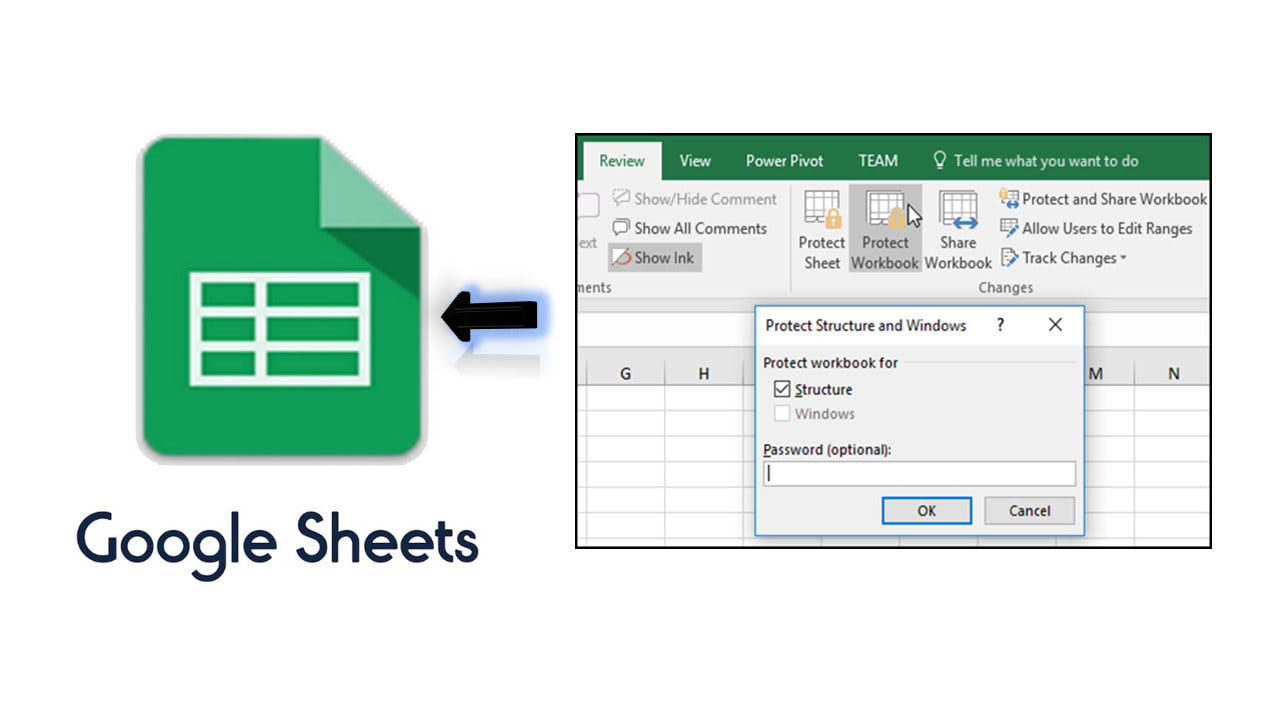
Task: Click the dialog Help question mark
Action: coord(1000,325)
